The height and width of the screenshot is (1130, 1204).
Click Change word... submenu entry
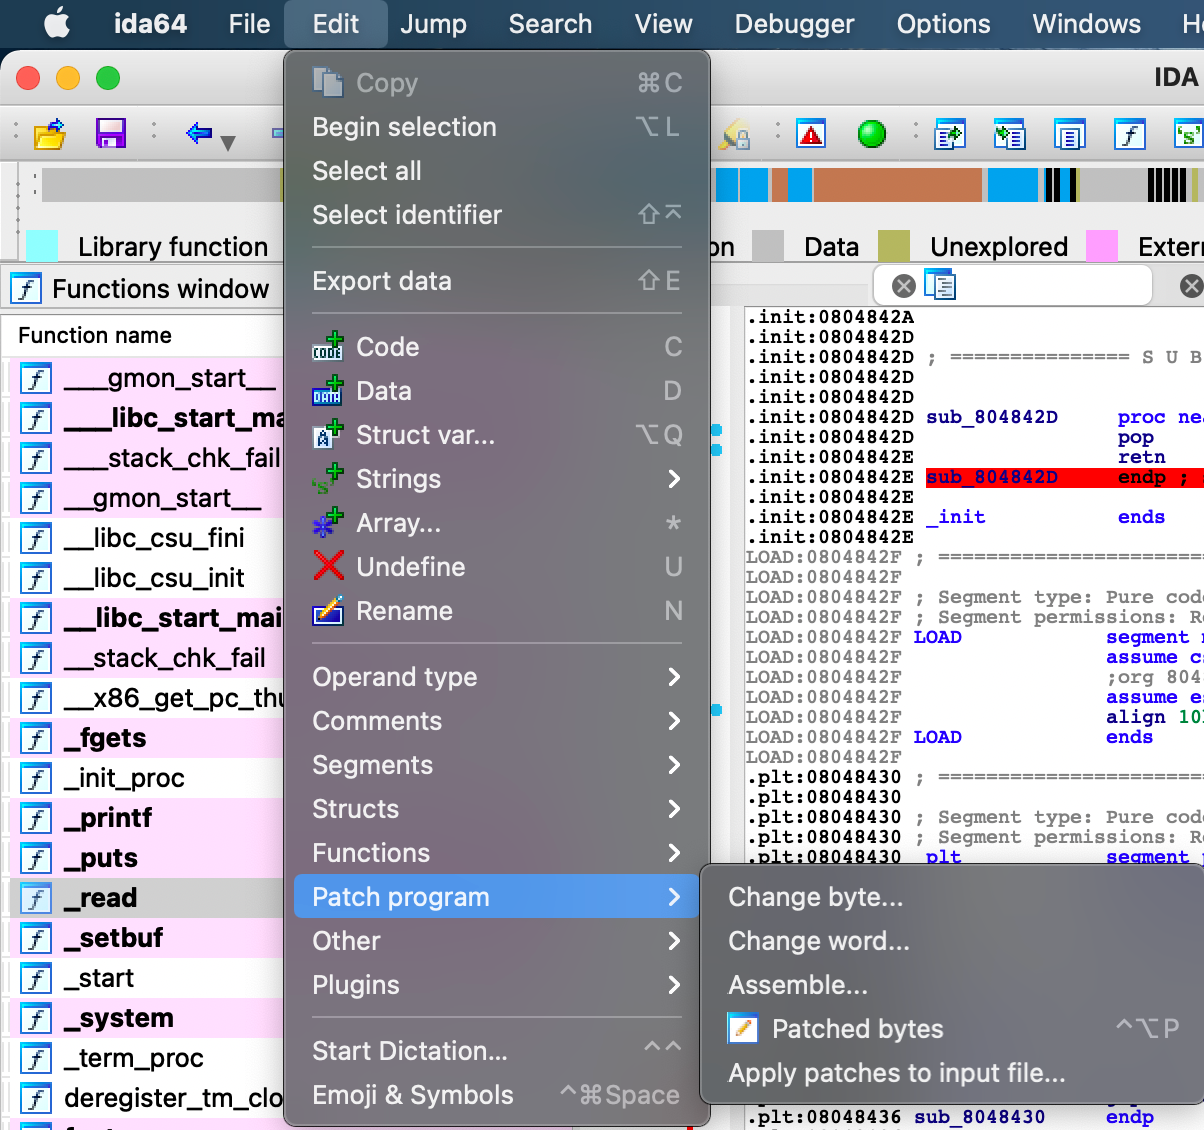click(956, 941)
